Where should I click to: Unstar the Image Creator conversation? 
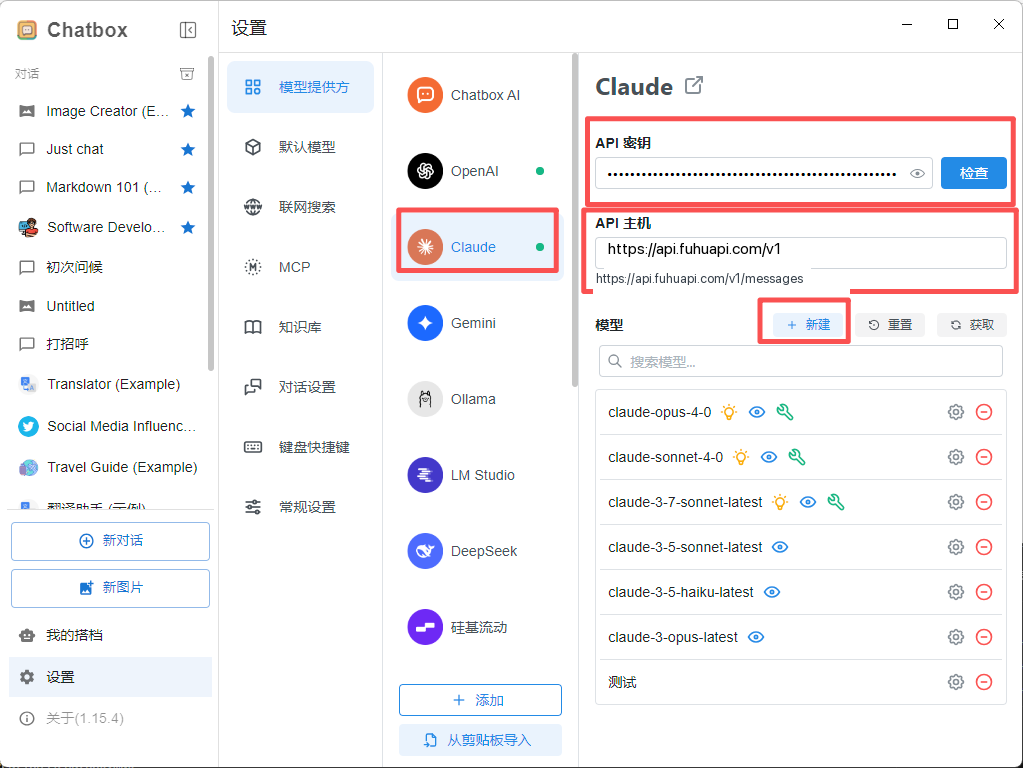tap(188, 111)
